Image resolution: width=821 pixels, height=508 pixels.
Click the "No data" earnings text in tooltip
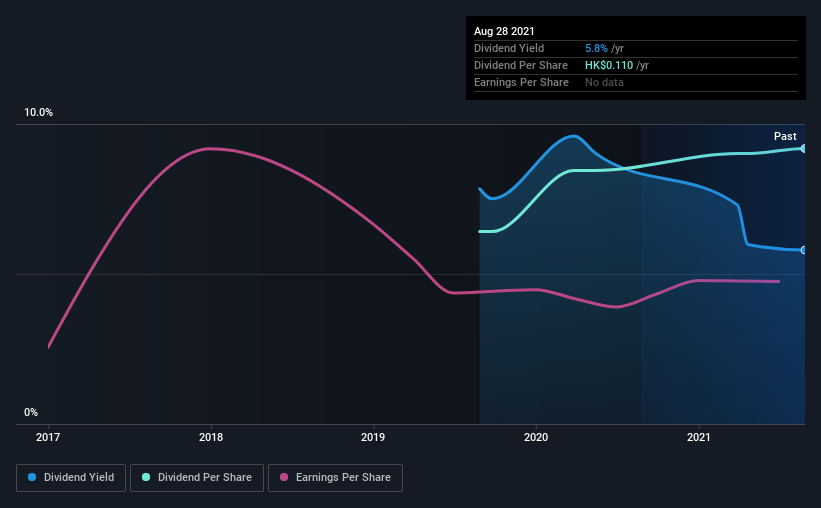point(604,82)
